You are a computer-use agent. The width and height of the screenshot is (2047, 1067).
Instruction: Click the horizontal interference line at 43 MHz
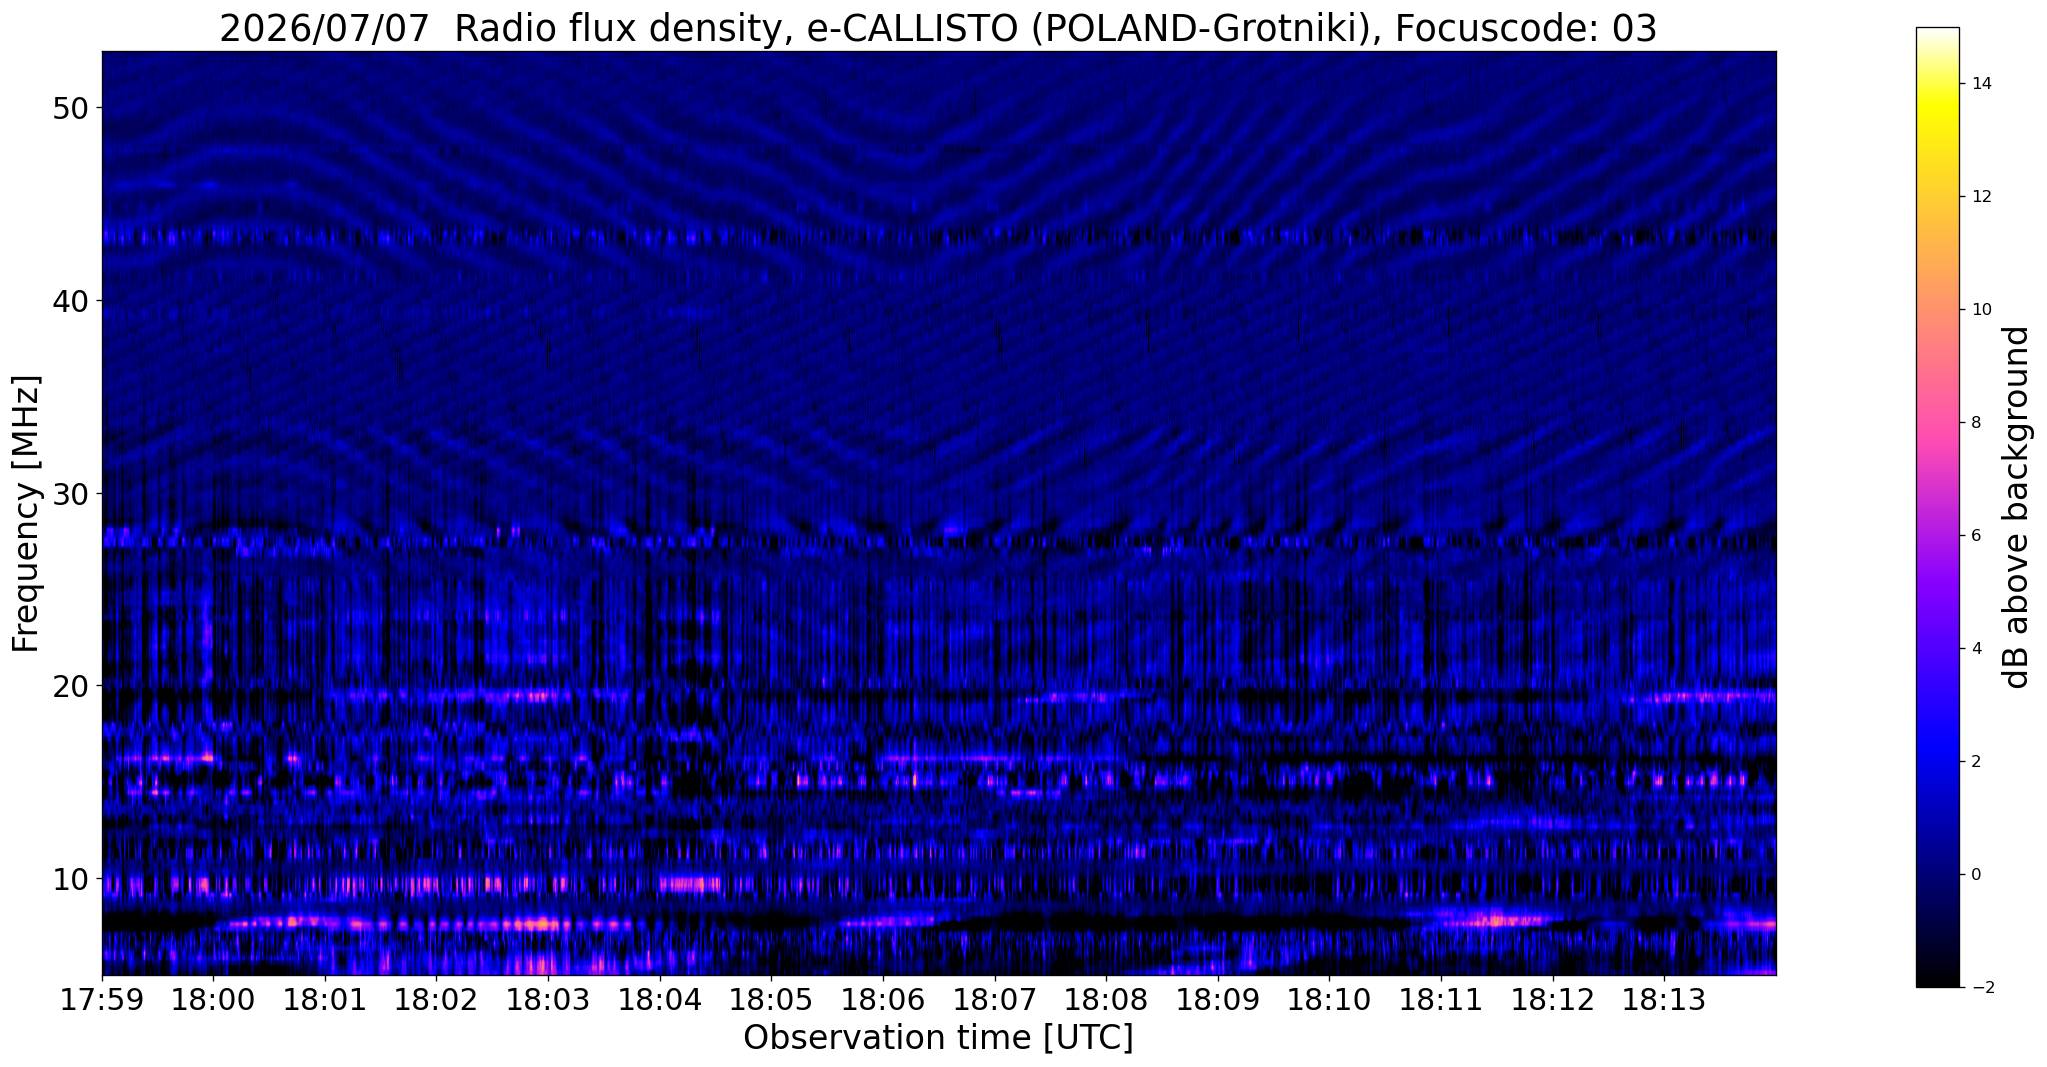coord(939,238)
